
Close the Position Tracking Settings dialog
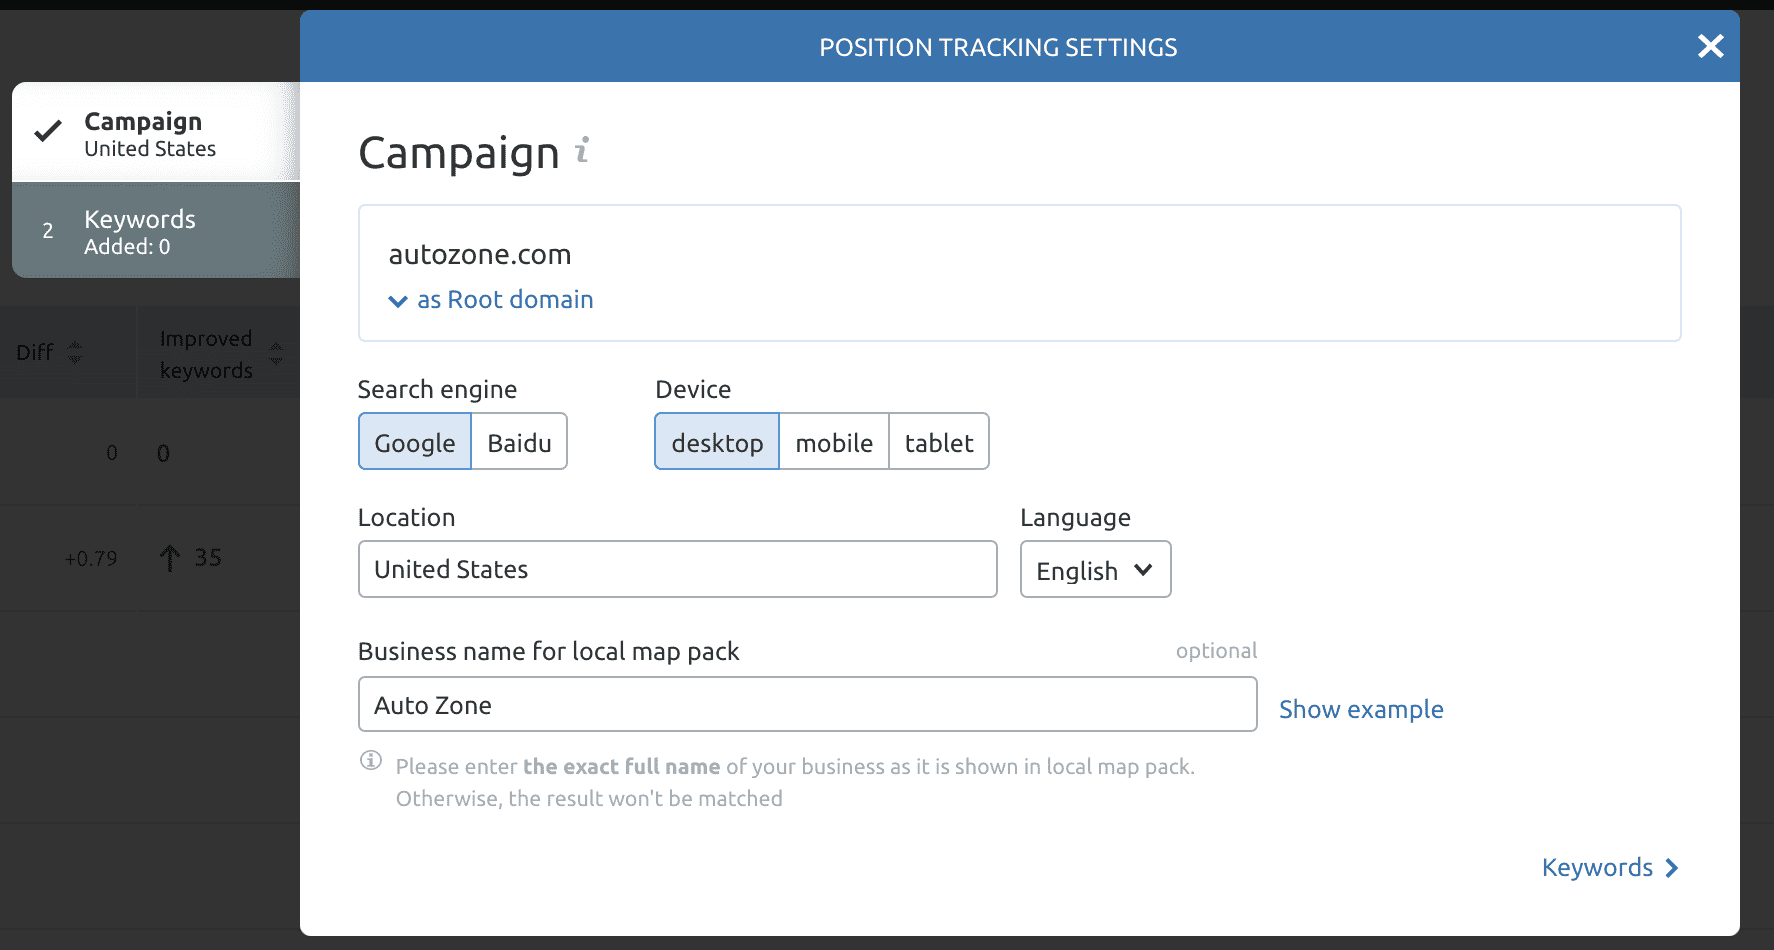1710,46
